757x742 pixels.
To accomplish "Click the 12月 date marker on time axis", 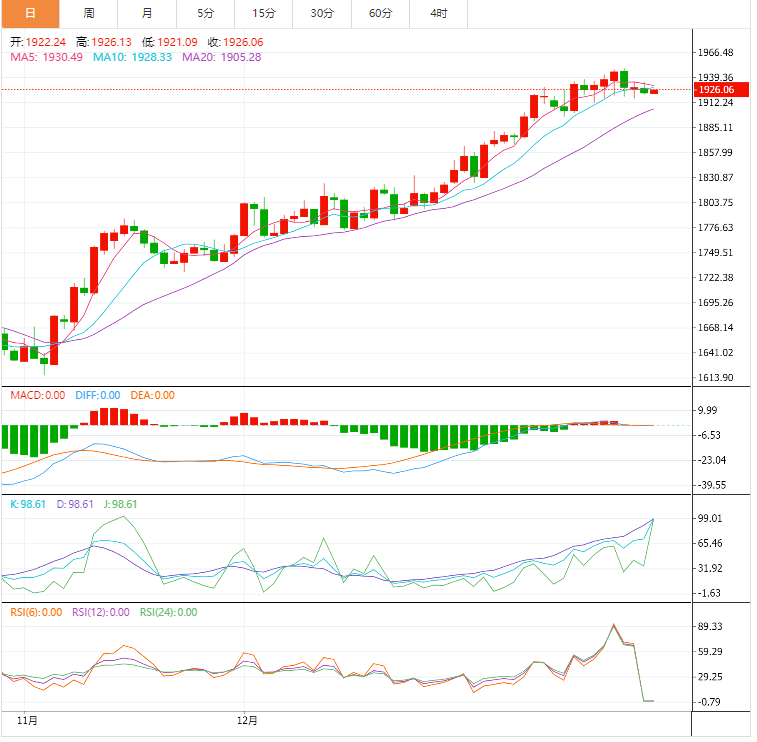I will coord(248,719).
